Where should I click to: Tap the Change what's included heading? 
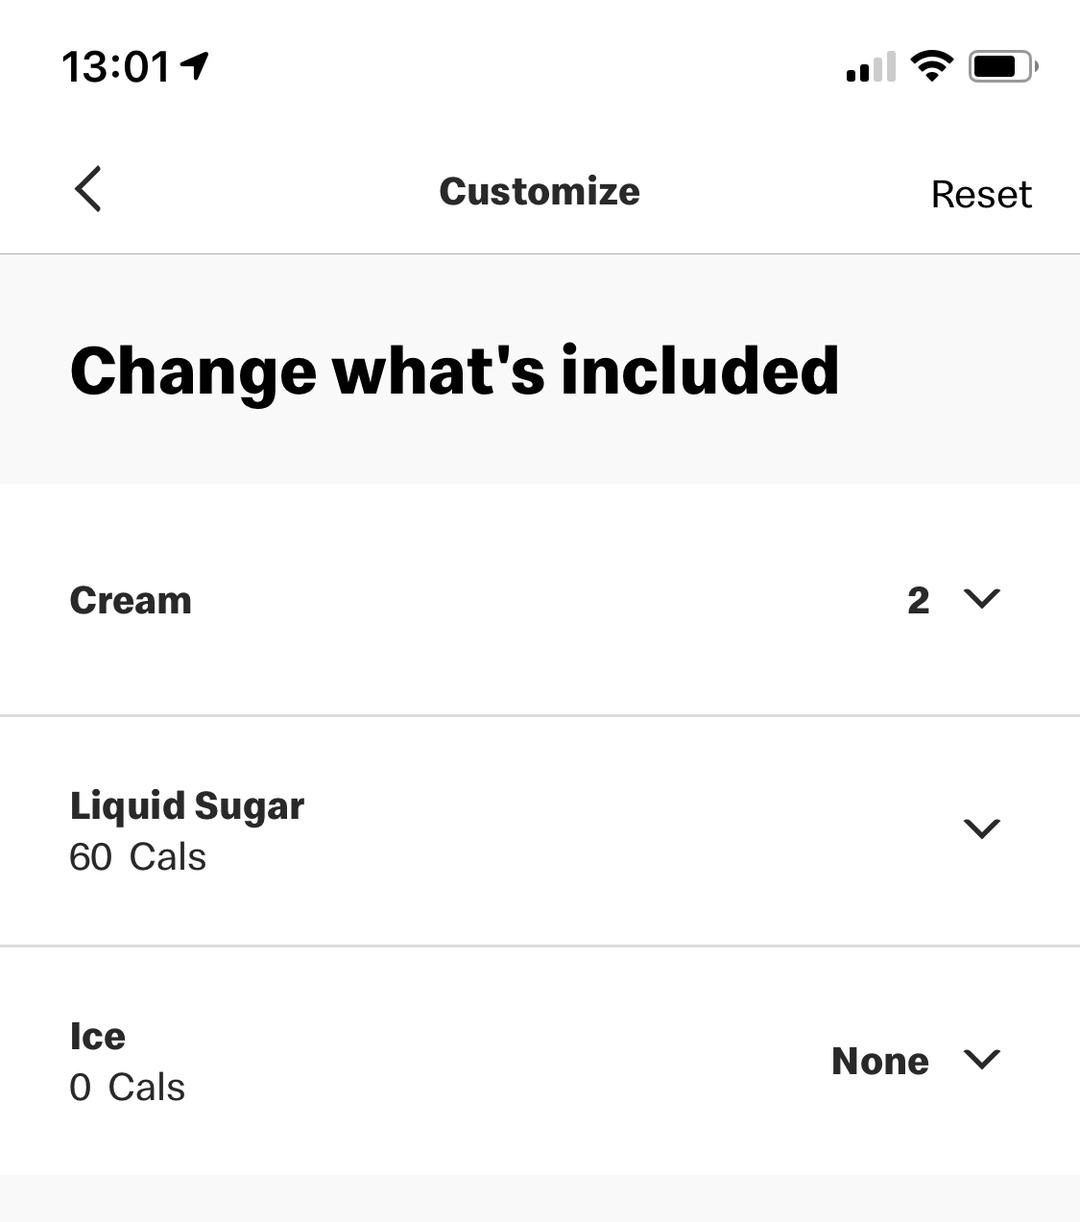point(454,371)
